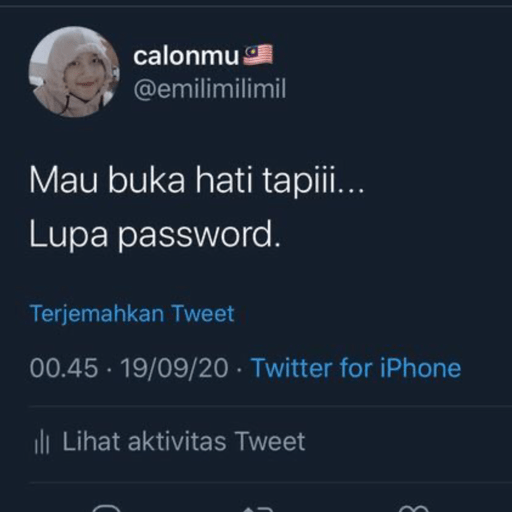Click the word "hati" in the tweet
The image size is (512, 512).
(224, 180)
